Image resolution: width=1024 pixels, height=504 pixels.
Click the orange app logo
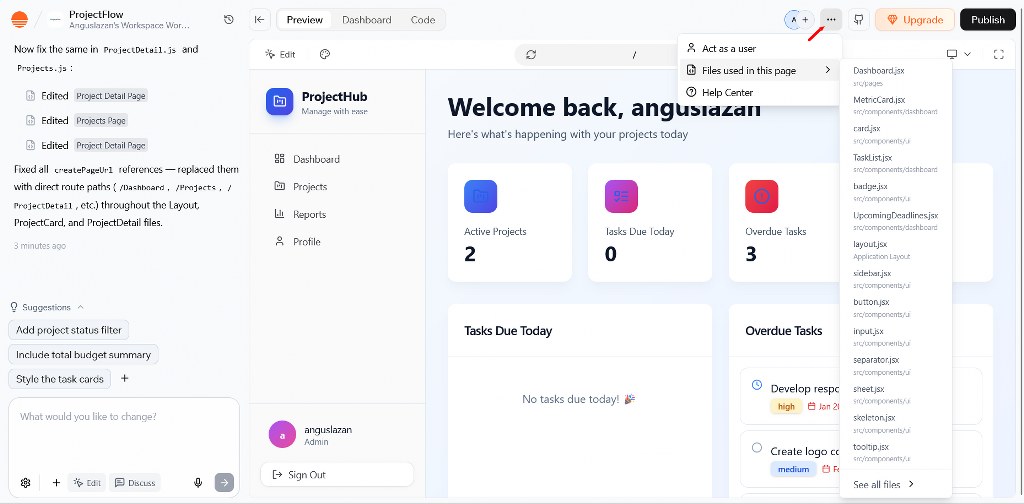tap(20, 20)
